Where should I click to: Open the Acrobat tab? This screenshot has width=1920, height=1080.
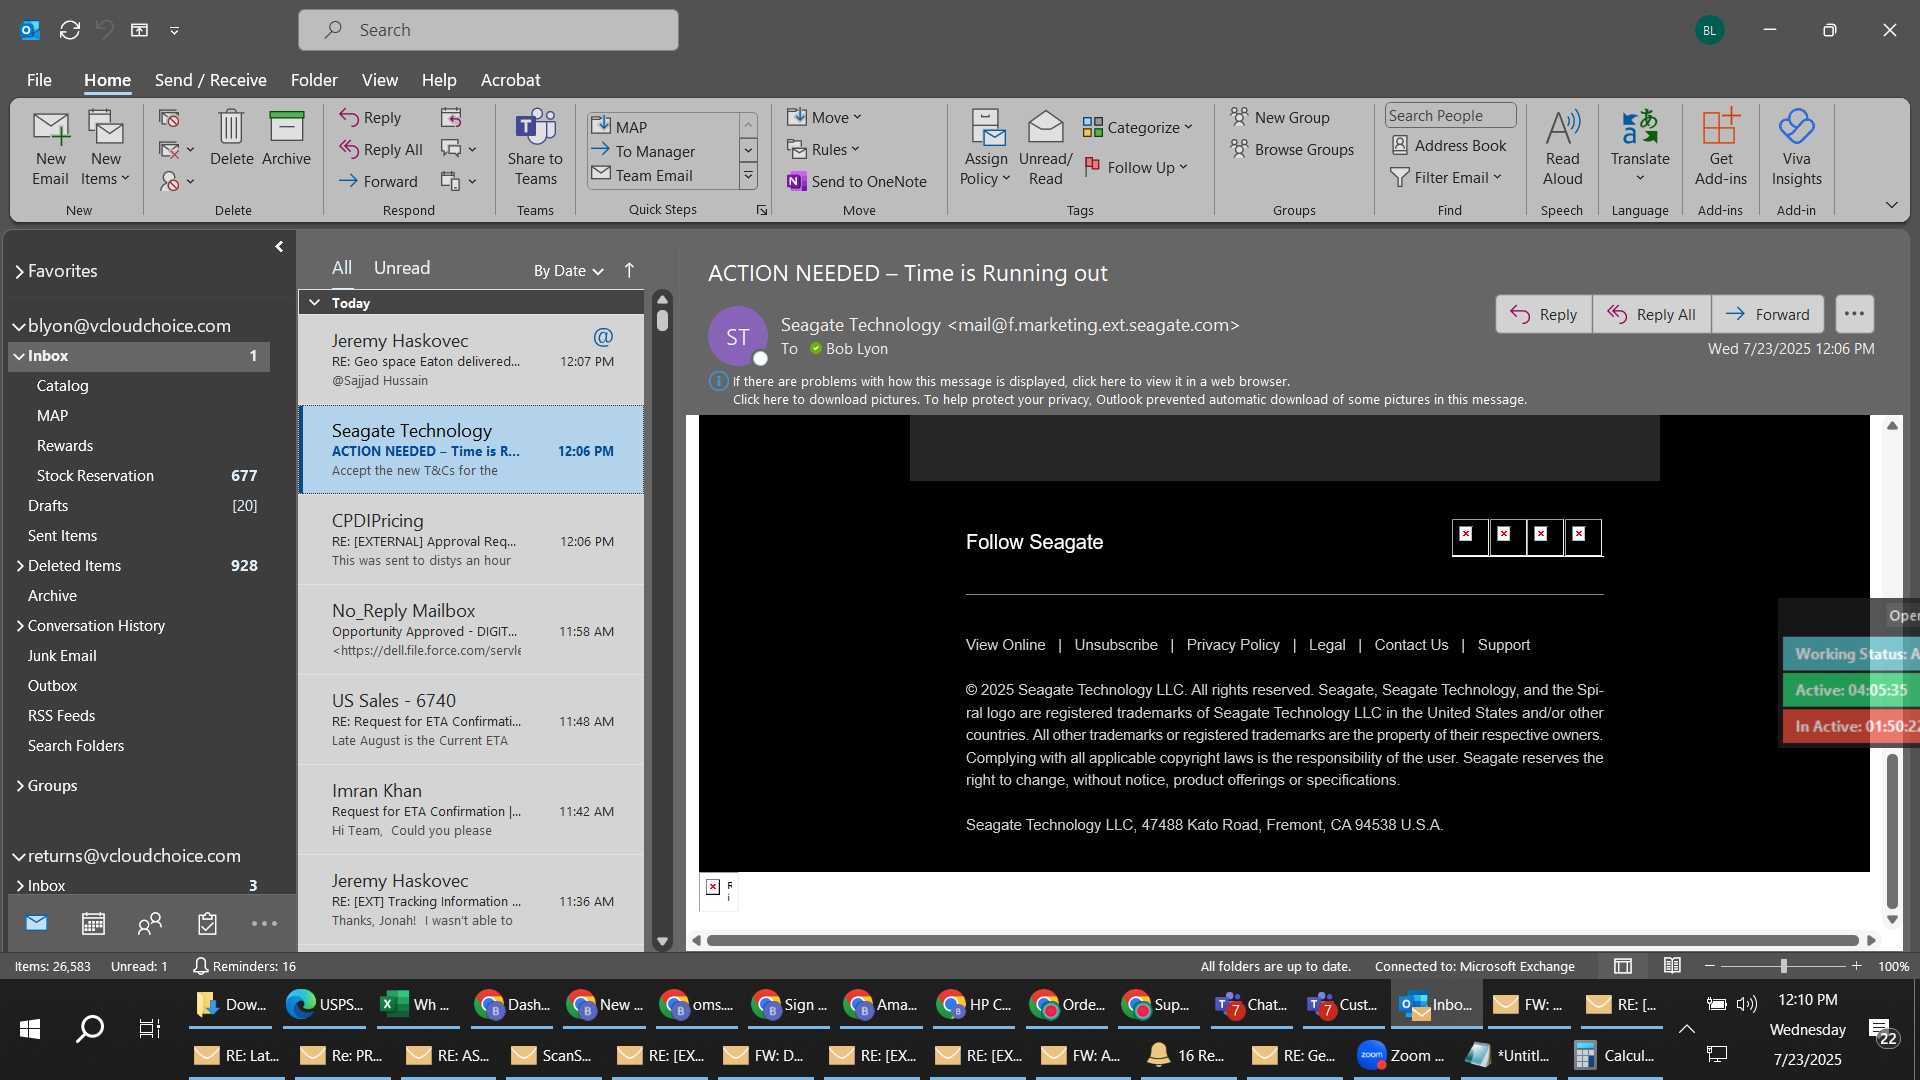[x=510, y=80]
